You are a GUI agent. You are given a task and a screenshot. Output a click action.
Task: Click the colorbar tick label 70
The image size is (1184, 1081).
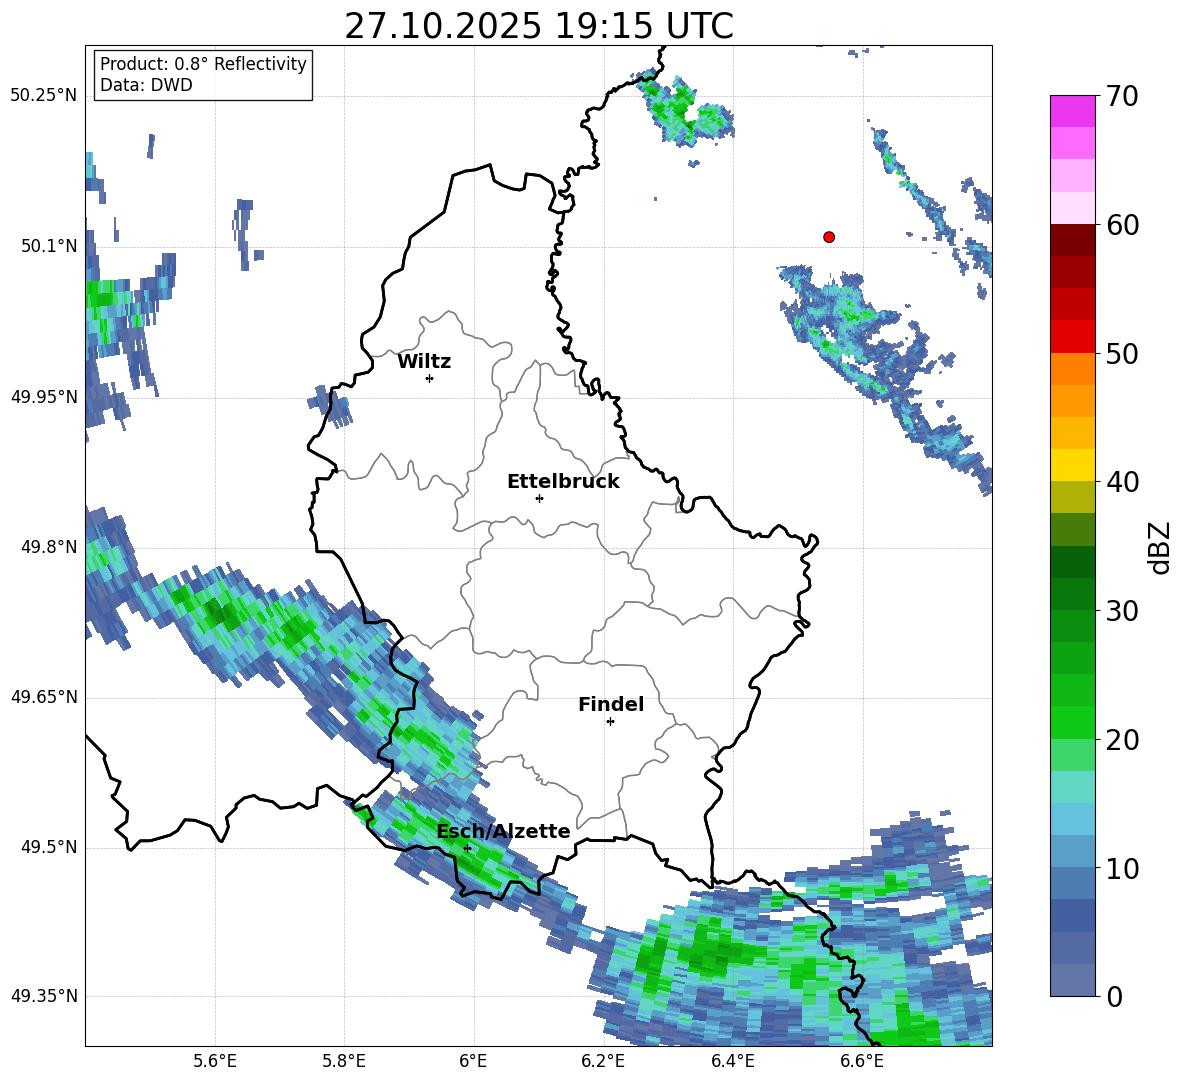1122,97
